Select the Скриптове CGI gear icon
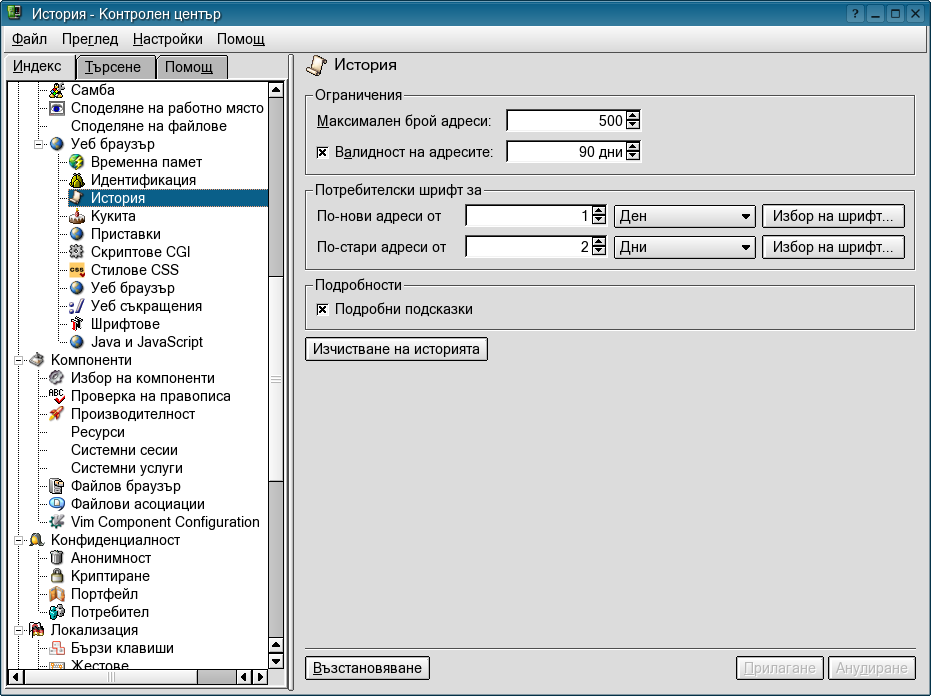 coord(77,252)
